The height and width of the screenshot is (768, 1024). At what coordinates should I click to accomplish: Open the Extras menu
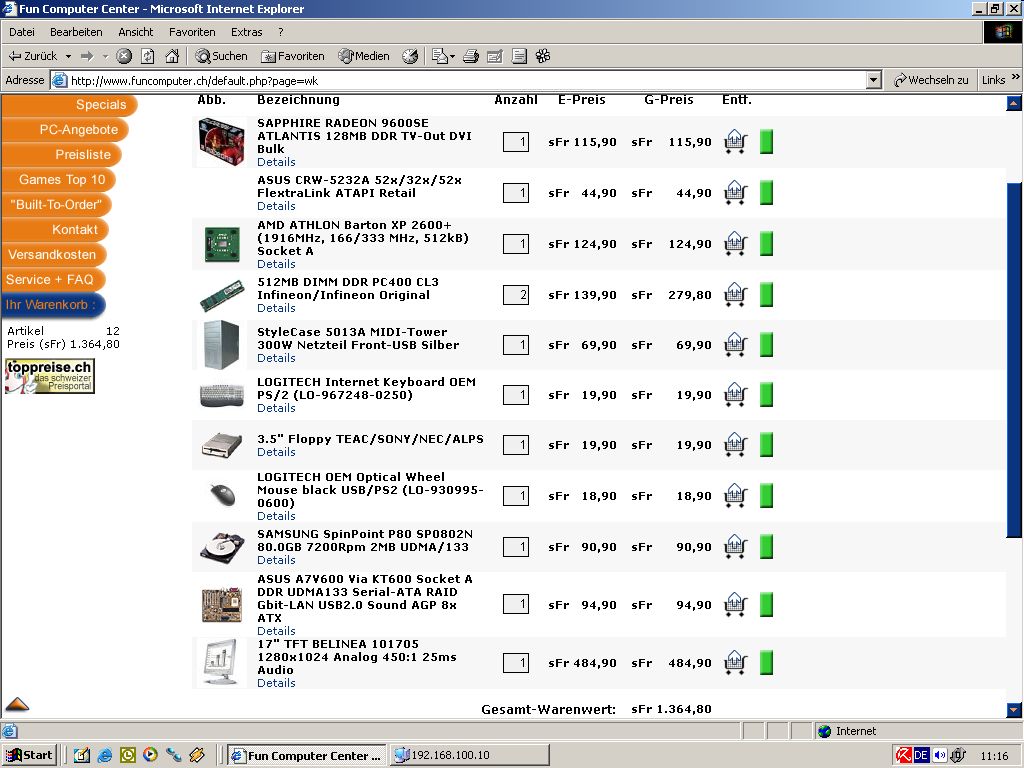click(x=246, y=32)
